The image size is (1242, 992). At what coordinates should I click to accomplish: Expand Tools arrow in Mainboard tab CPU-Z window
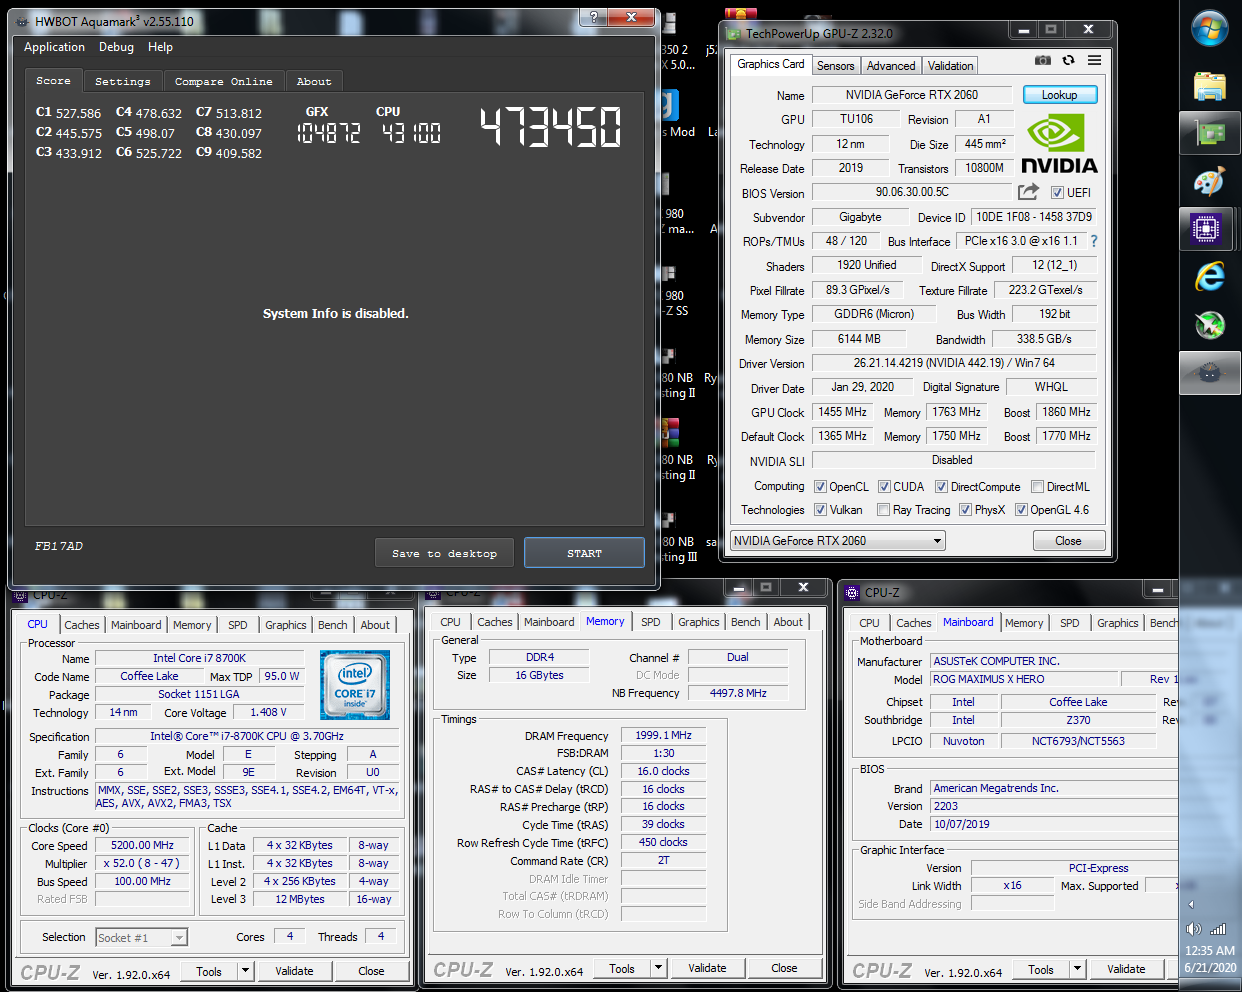pyautogui.click(x=1077, y=969)
